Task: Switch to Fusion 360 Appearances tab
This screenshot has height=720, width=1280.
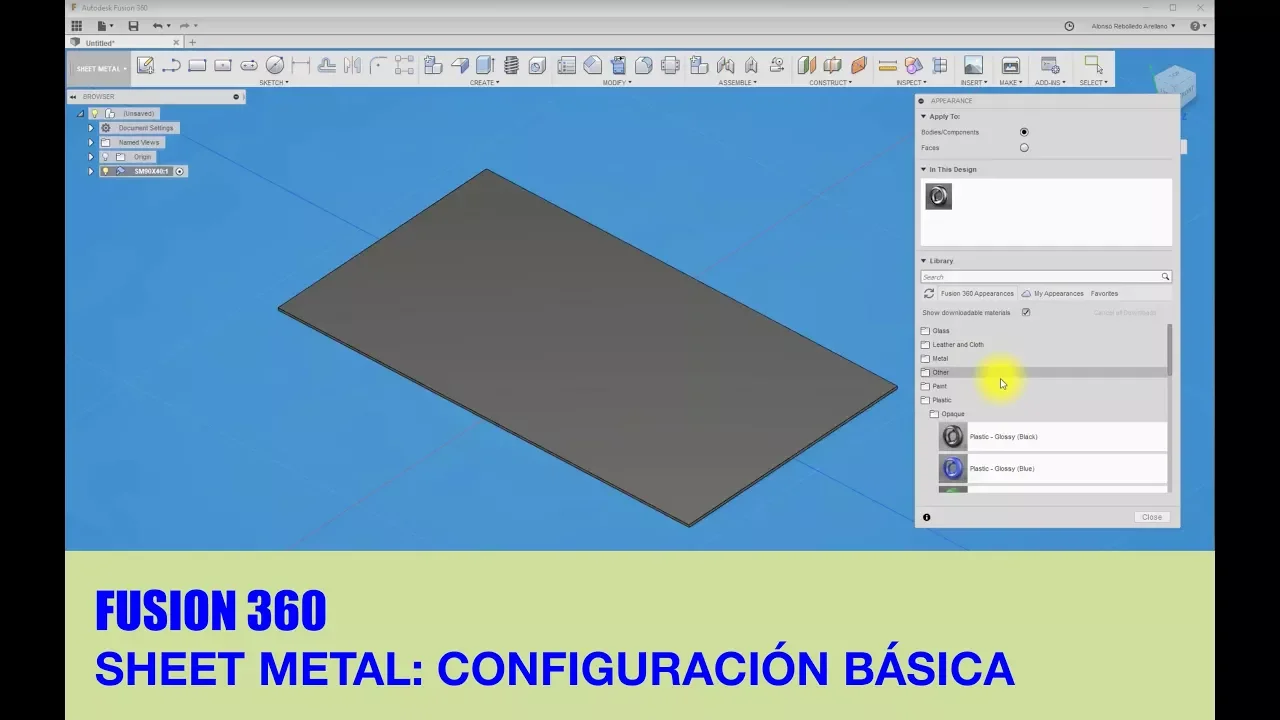Action: [977, 294]
